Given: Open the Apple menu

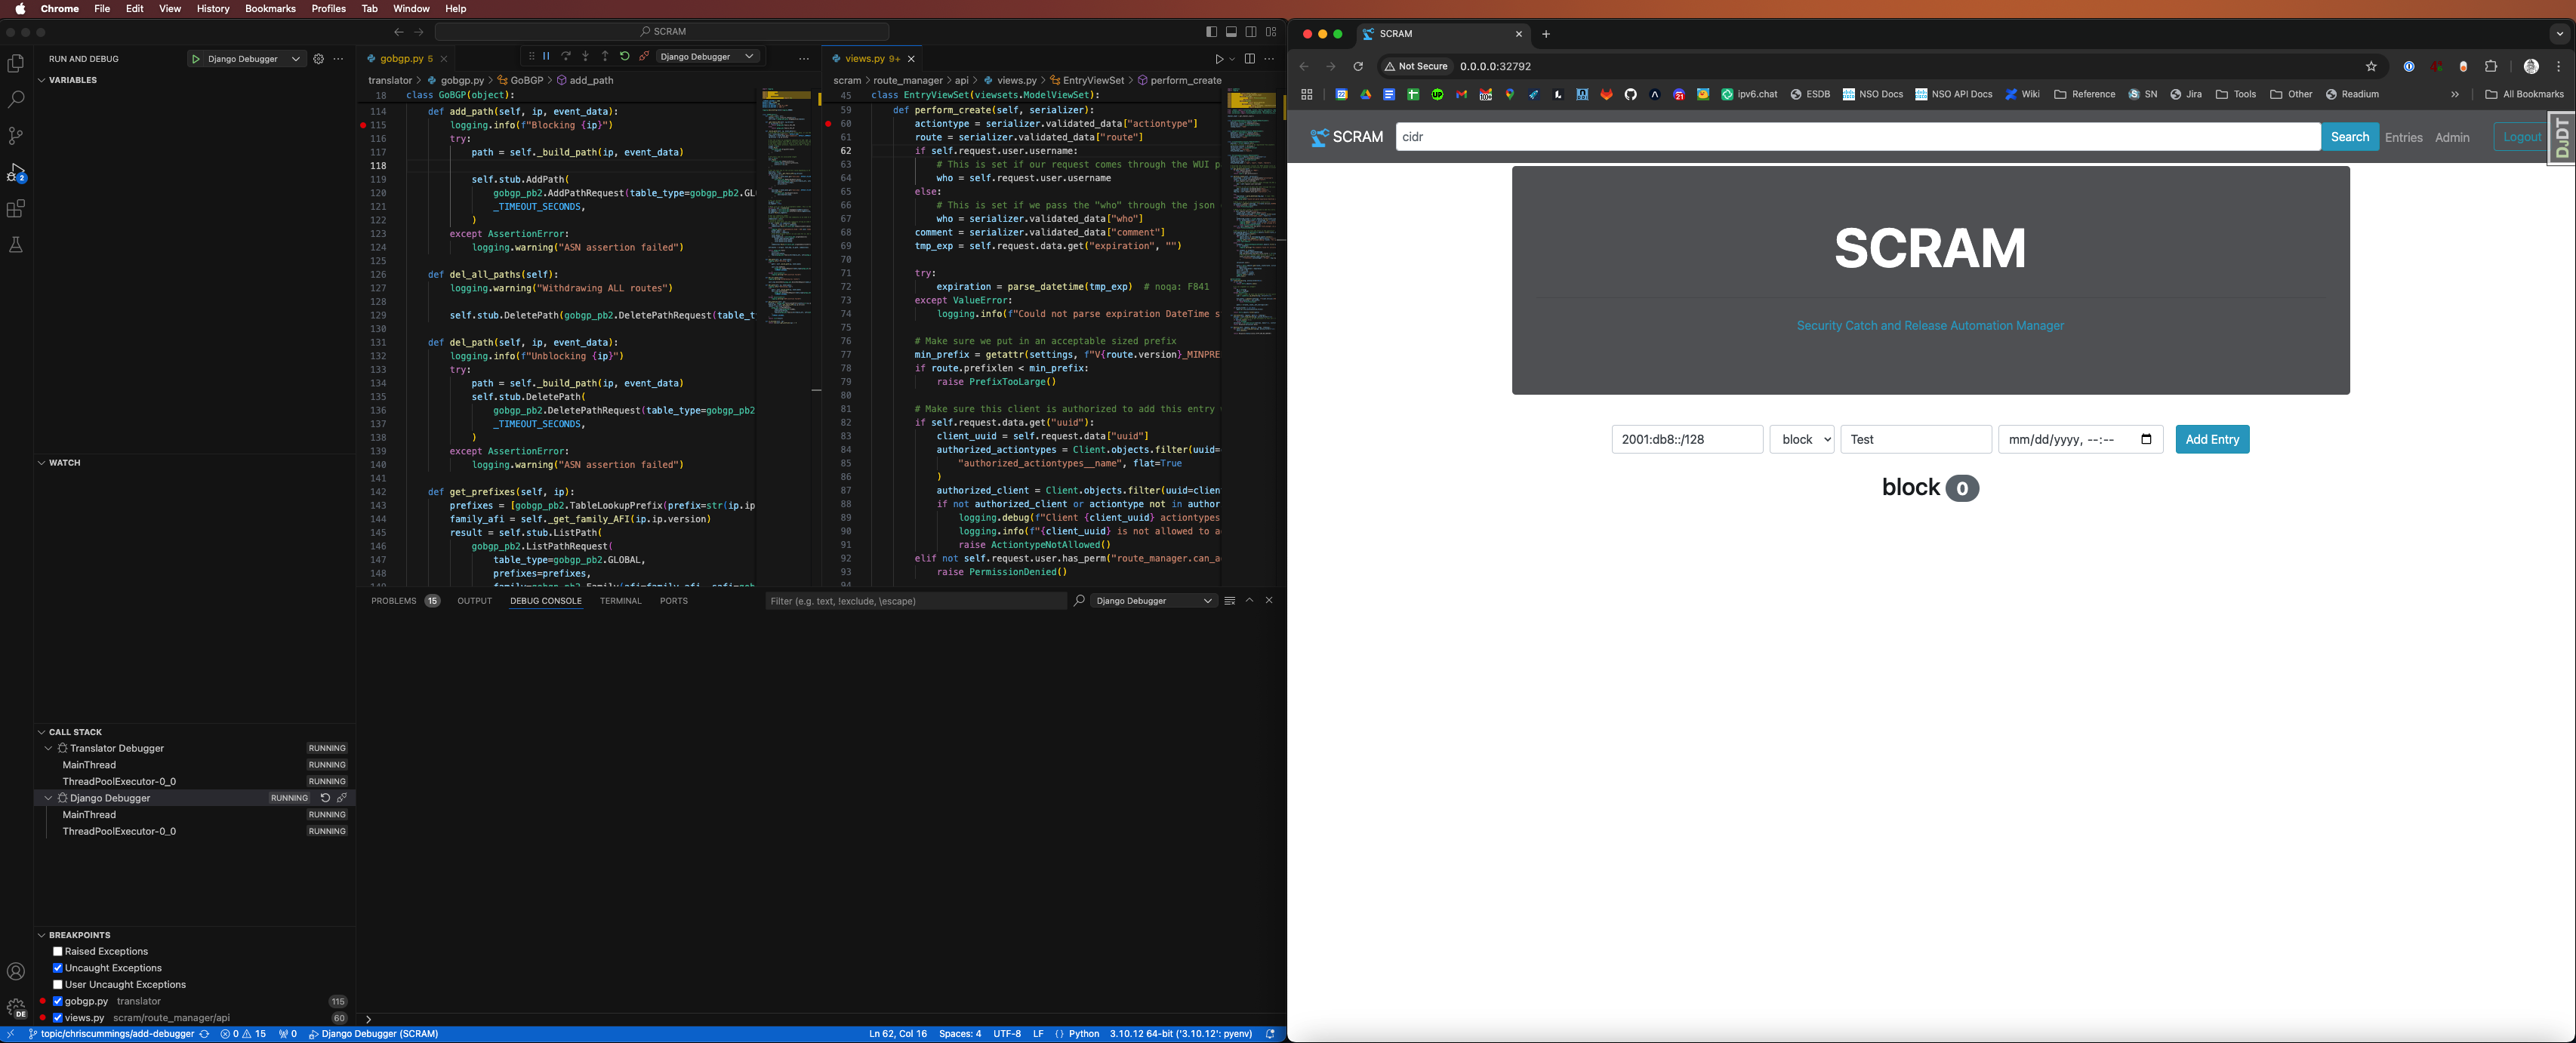Looking at the screenshot, I should click(20, 8).
